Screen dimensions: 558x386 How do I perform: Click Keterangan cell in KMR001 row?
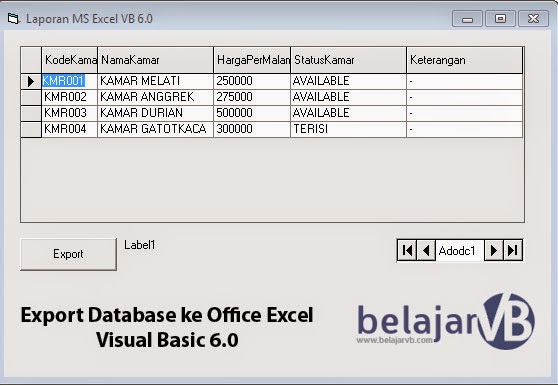click(465, 81)
